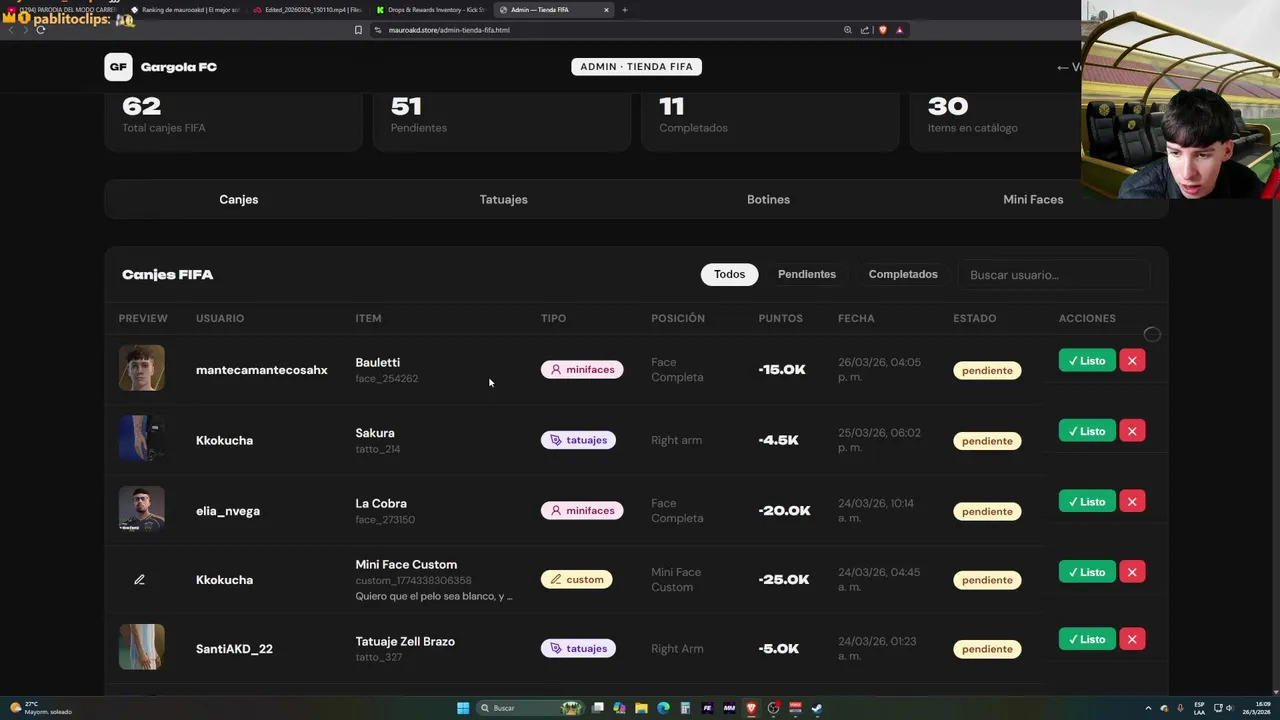Switch to Ranking de mauroakd browser tab
This screenshot has width=1280, height=720.
pos(185,10)
